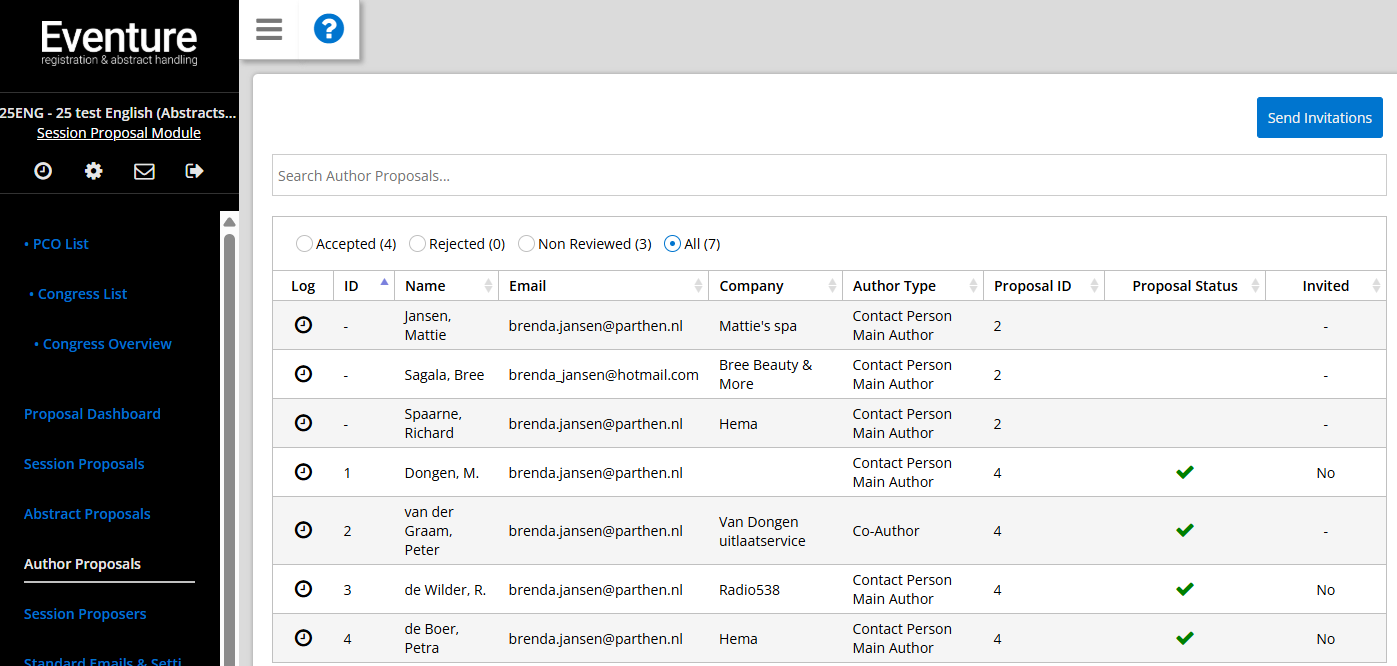Screen dimensions: 1397x666
Task: Open log clock icon for Jansen, Mattie
Action: [x=303, y=325]
